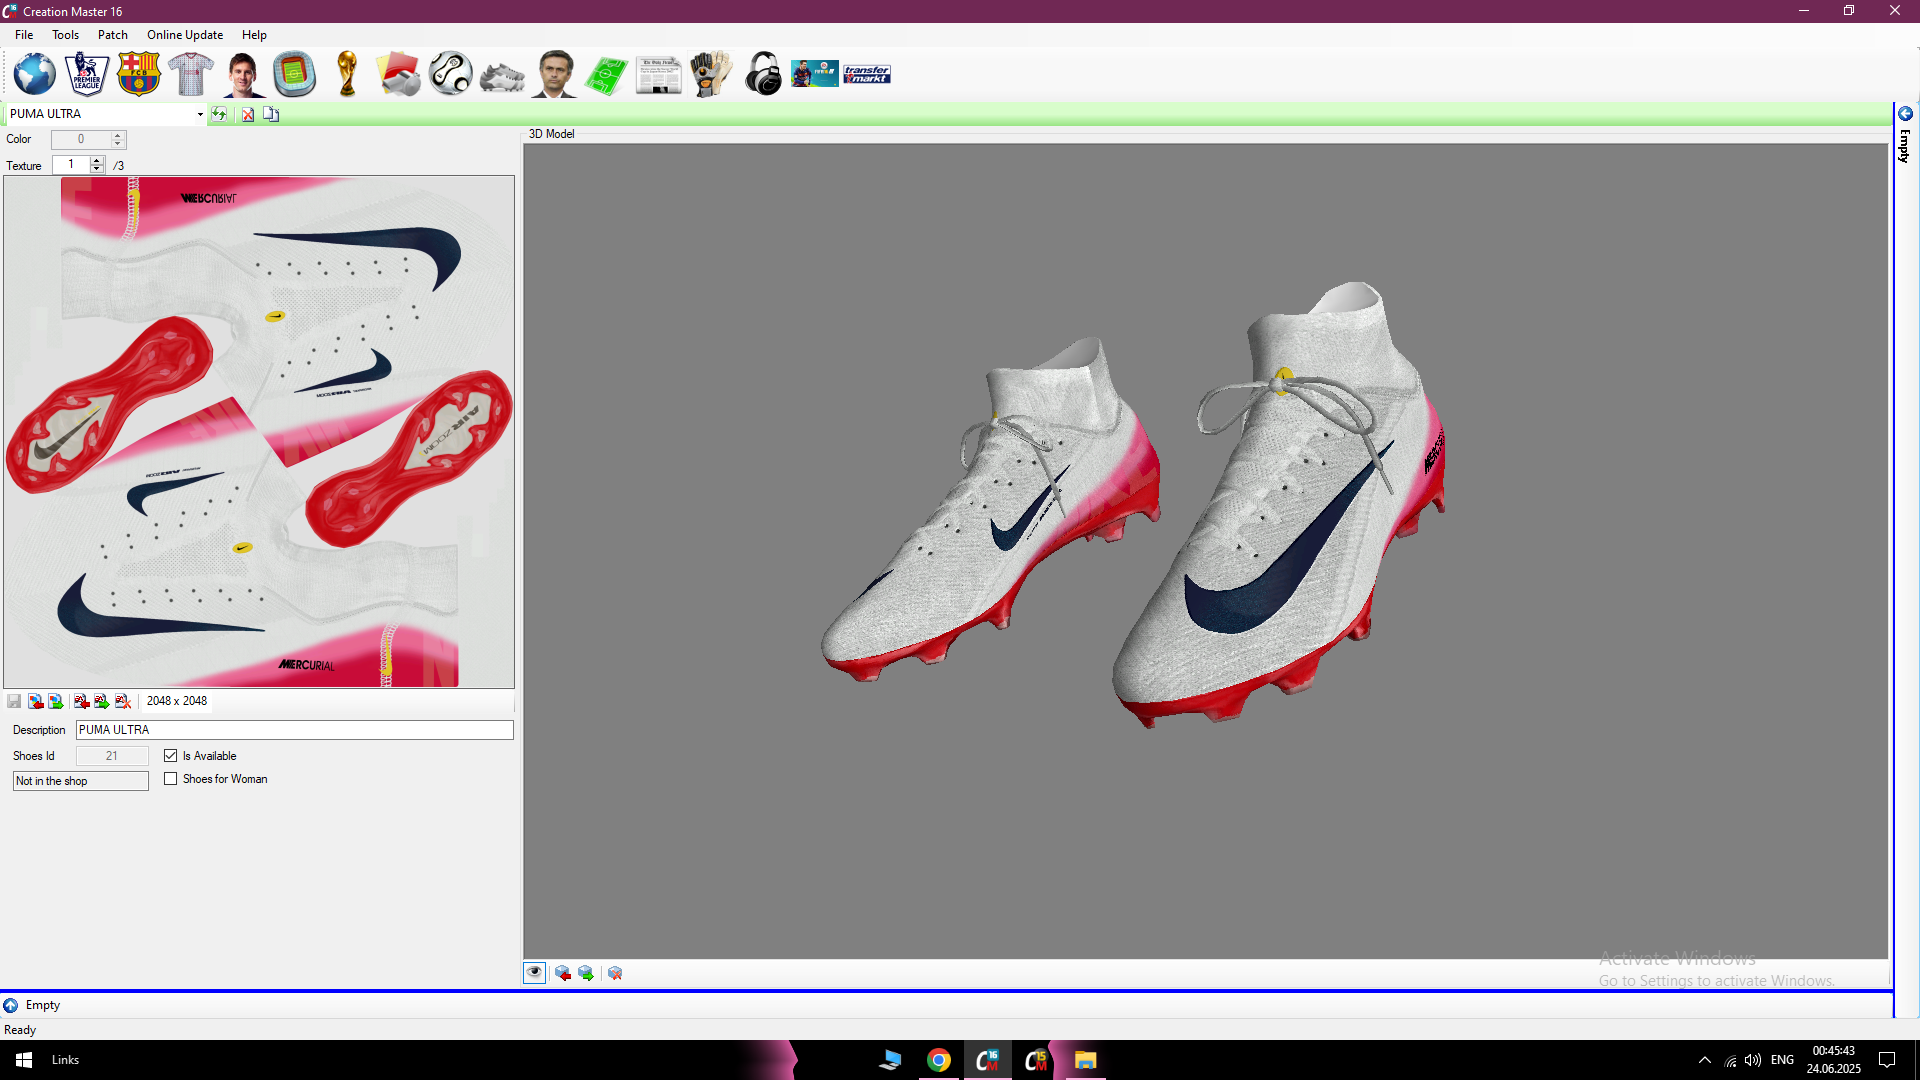Open the World Cup trophy icon
Viewport: 1920px width, 1080px height.
point(347,74)
